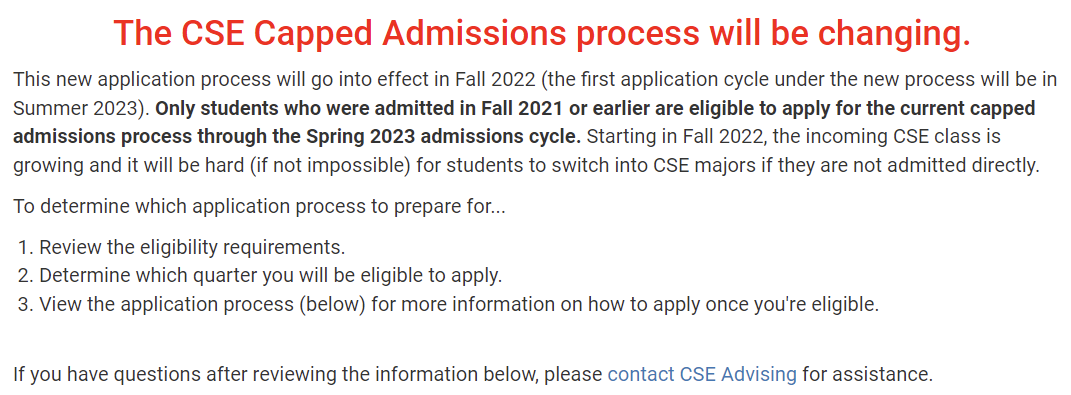Click the list number '3.'
Screen dimensions: 1071x395
(27, 304)
